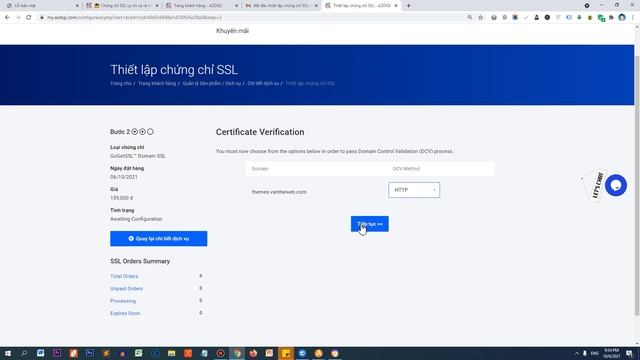The height and width of the screenshot is (360, 640).
Task: Open the Chrome extensions puzzle icon
Action: tap(611, 18)
